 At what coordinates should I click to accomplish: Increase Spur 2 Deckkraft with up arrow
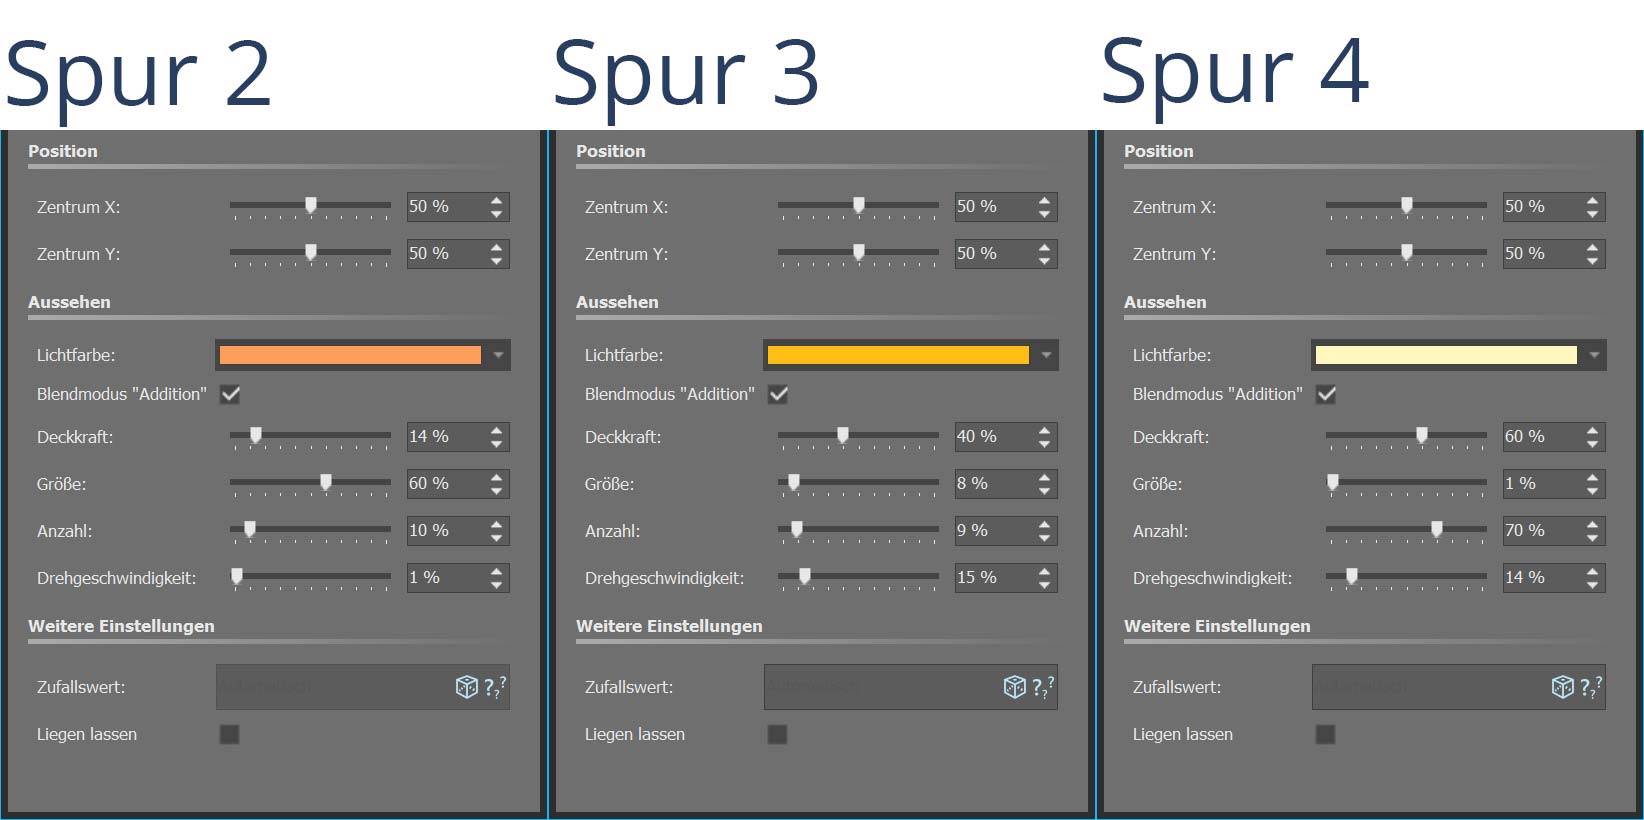(497, 430)
